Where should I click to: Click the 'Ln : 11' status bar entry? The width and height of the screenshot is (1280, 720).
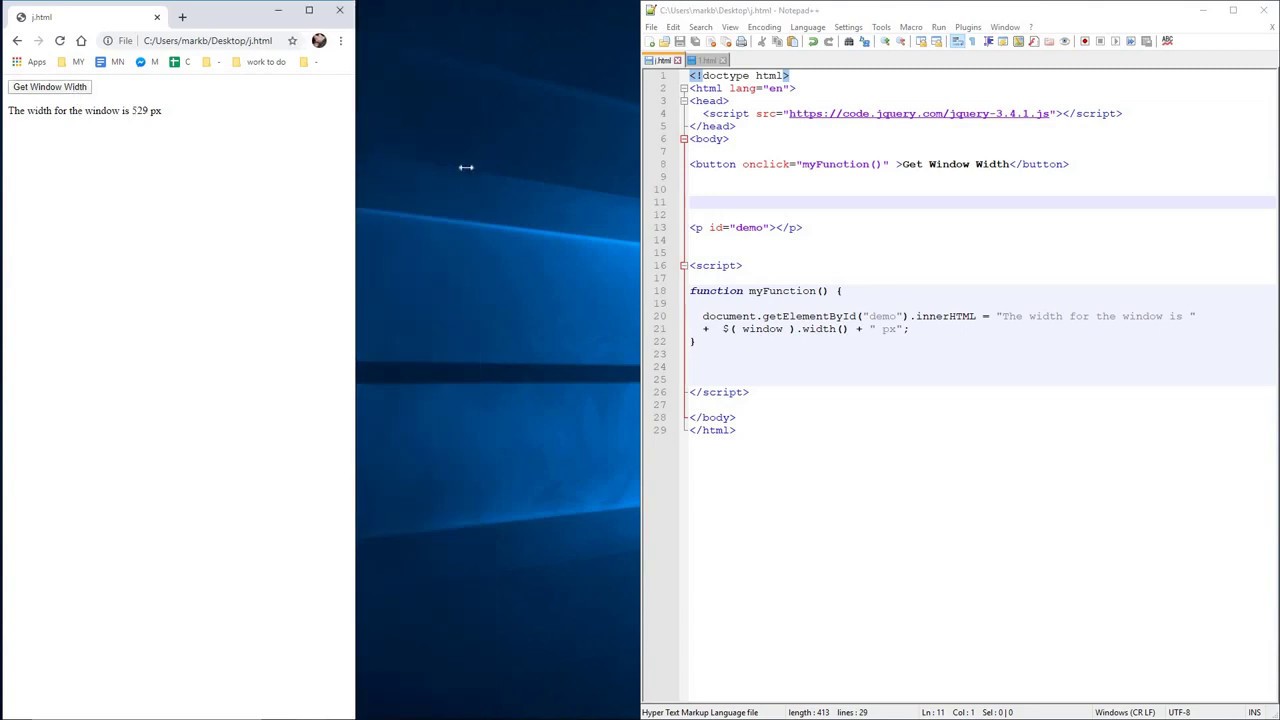pyautogui.click(x=932, y=712)
